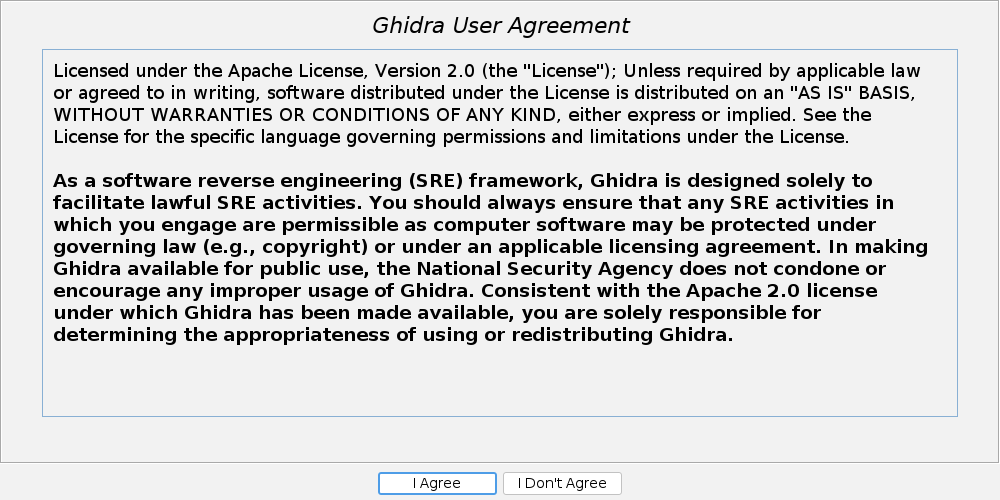The height and width of the screenshot is (500, 1000).
Task: Click the Ghidra User Agreement title
Action: (x=500, y=26)
